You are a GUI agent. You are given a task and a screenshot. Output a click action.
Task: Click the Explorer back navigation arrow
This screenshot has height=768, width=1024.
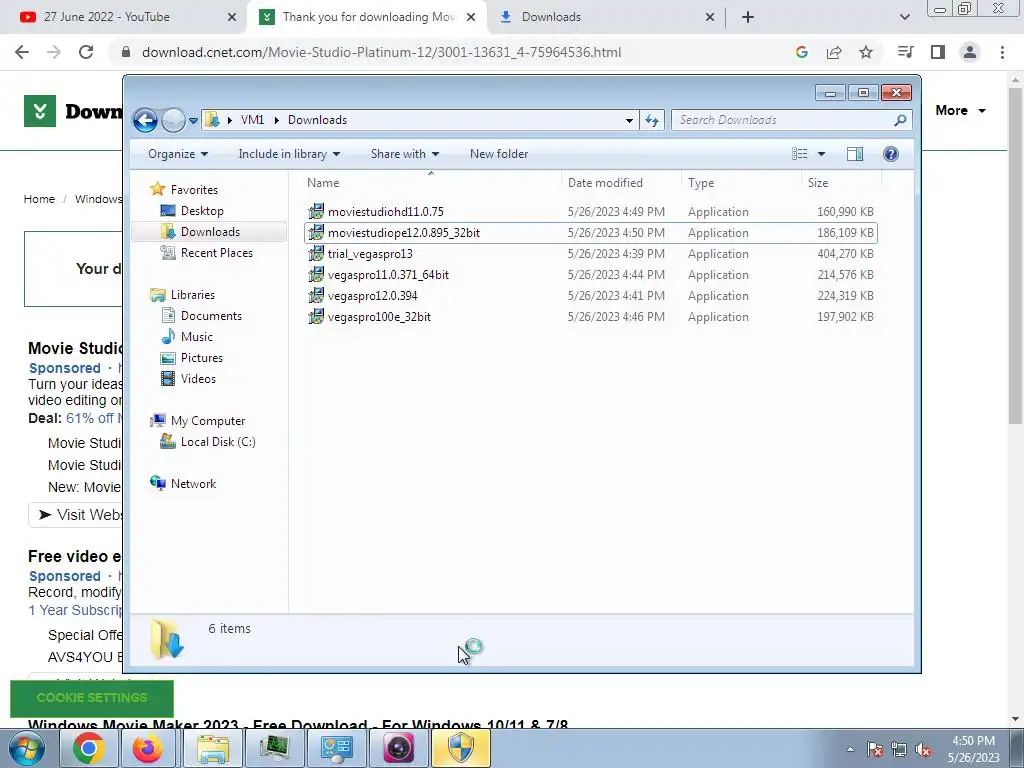(145, 120)
